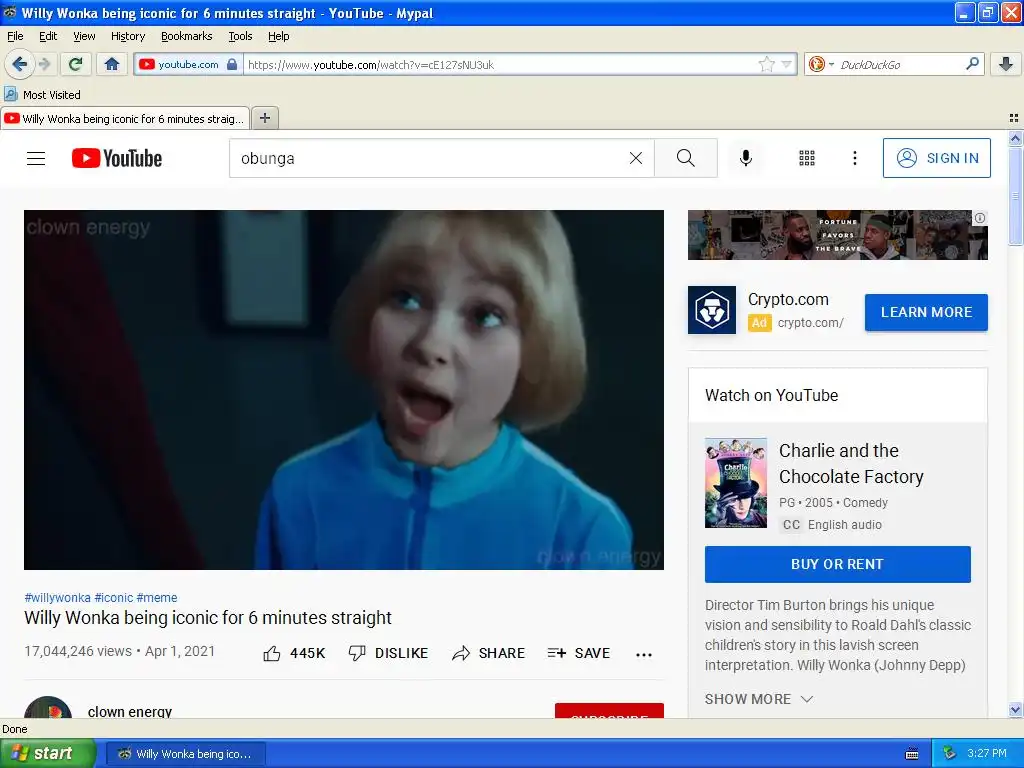Click the SHARE arrow button
Image resolution: width=1024 pixels, height=768 pixels.
click(x=488, y=653)
